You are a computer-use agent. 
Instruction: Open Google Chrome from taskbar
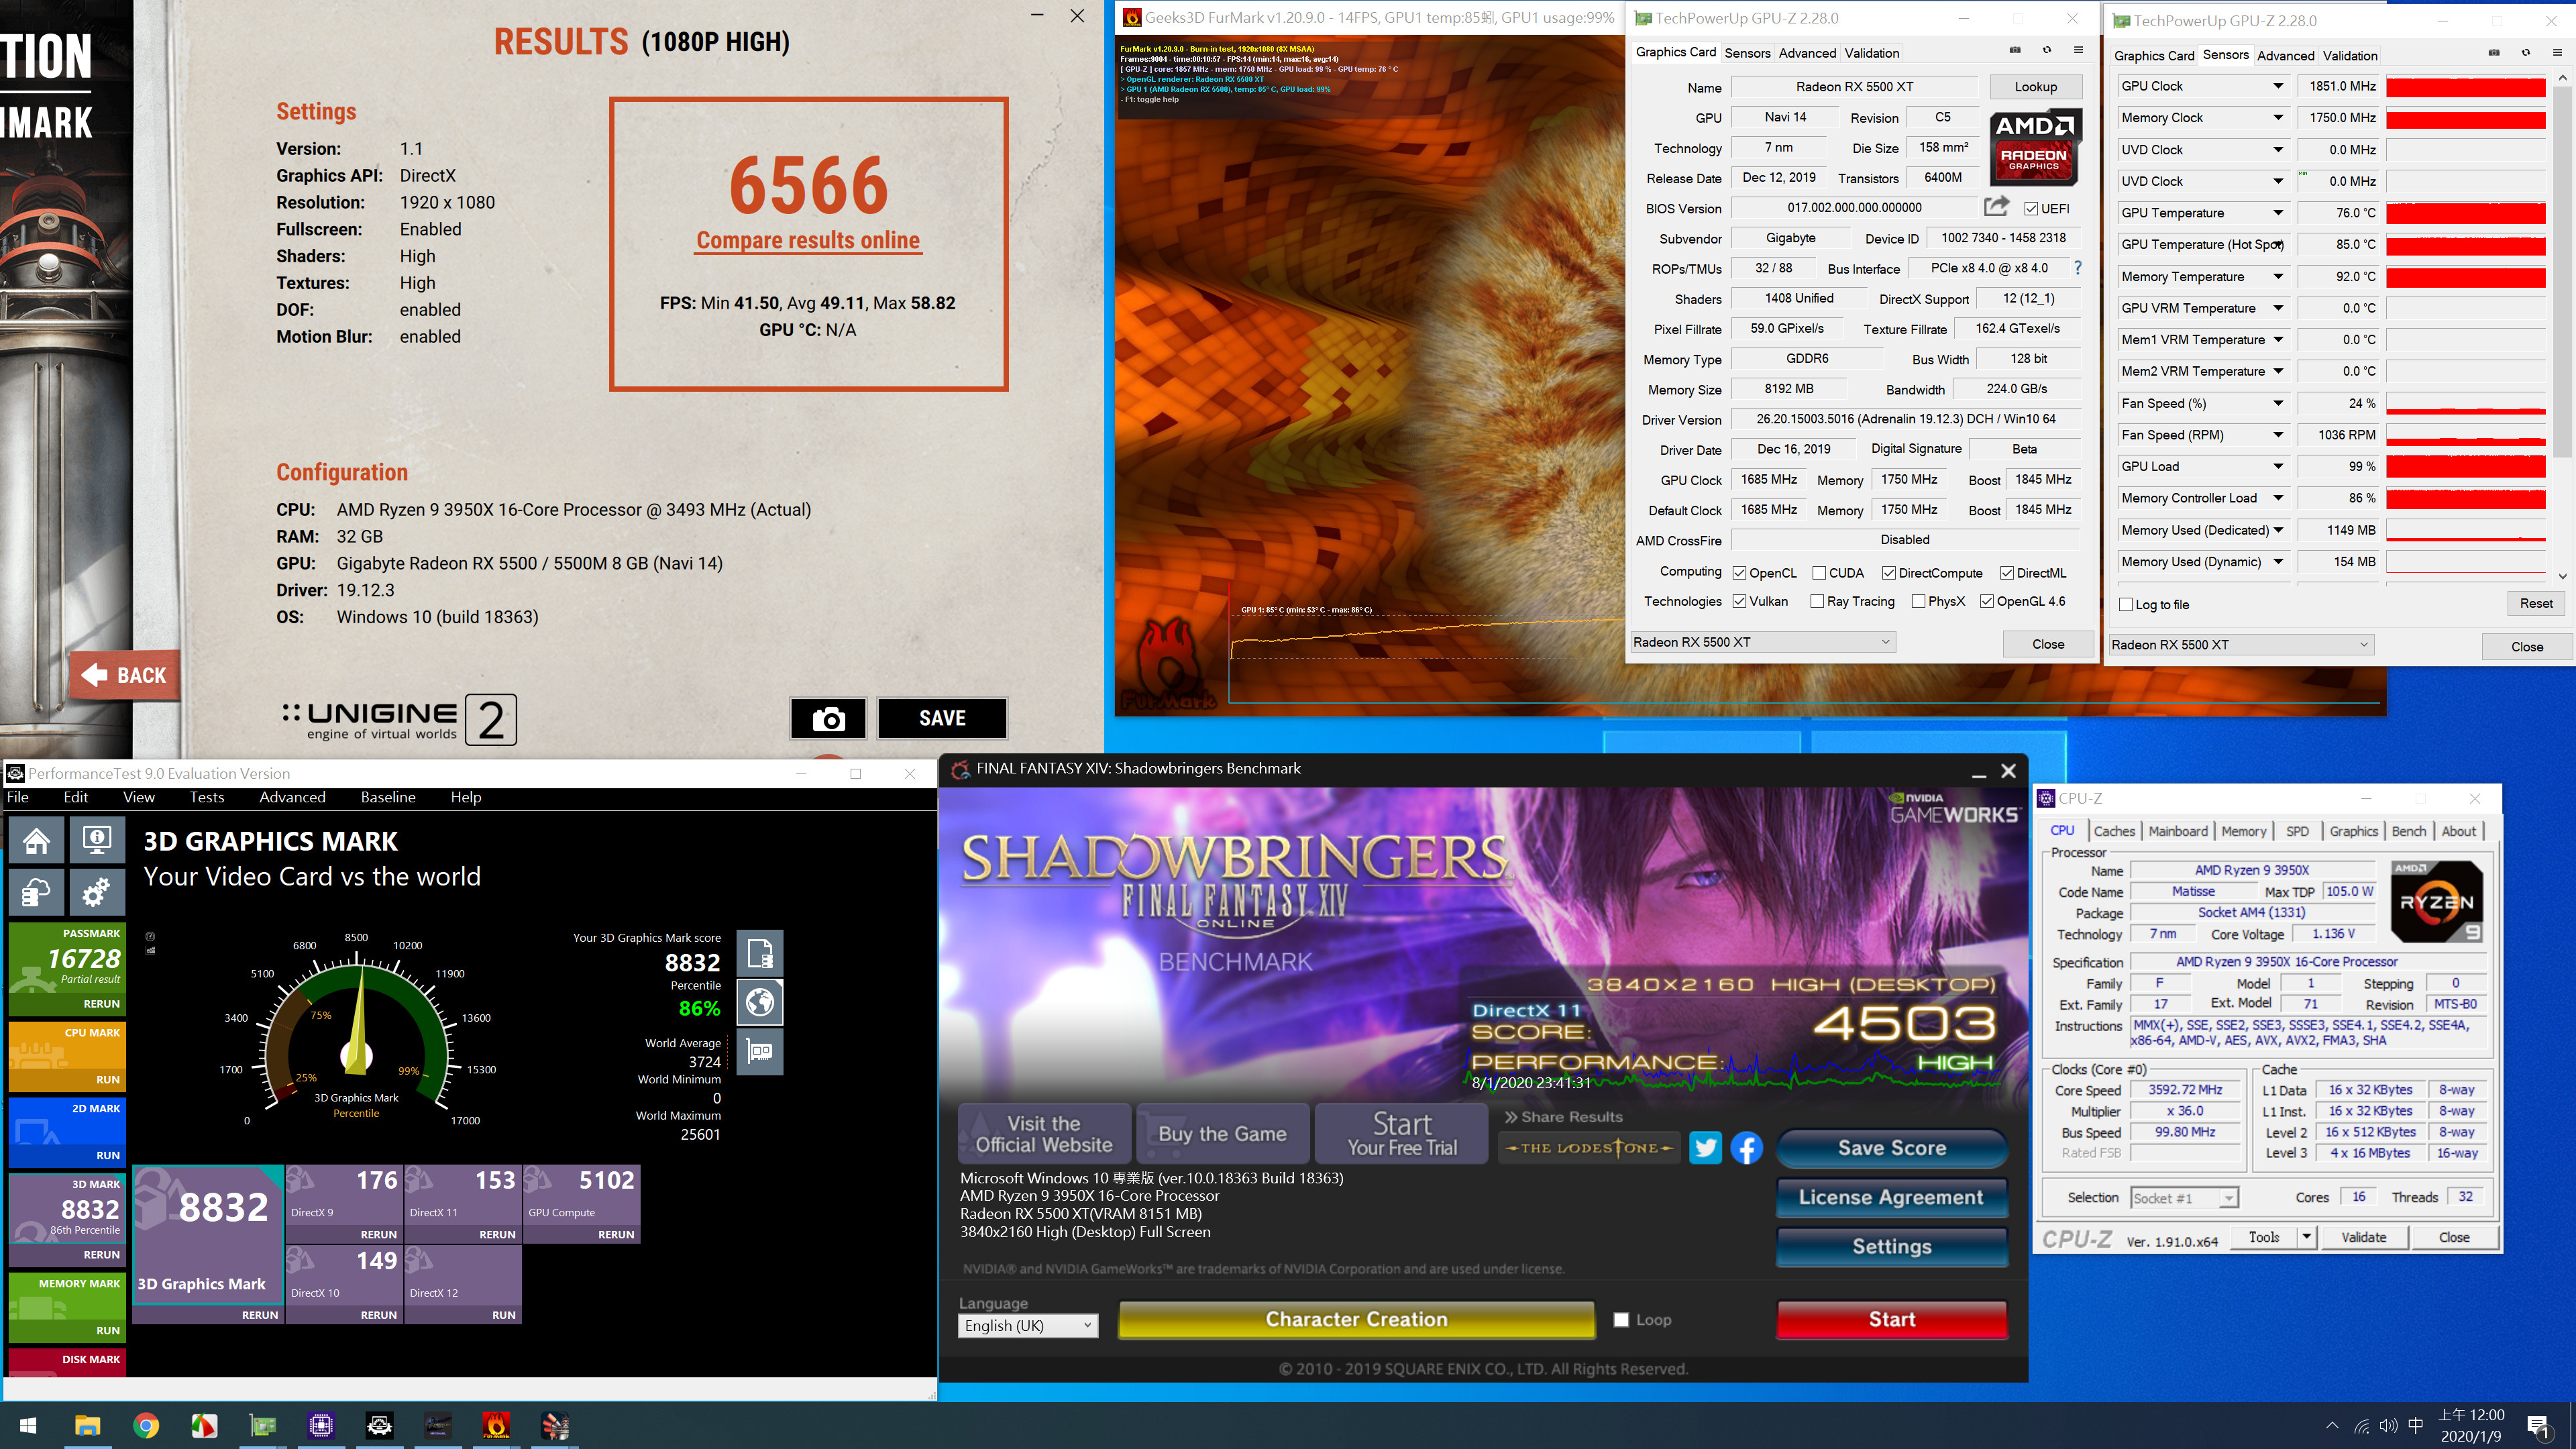pyautogui.click(x=146, y=1425)
